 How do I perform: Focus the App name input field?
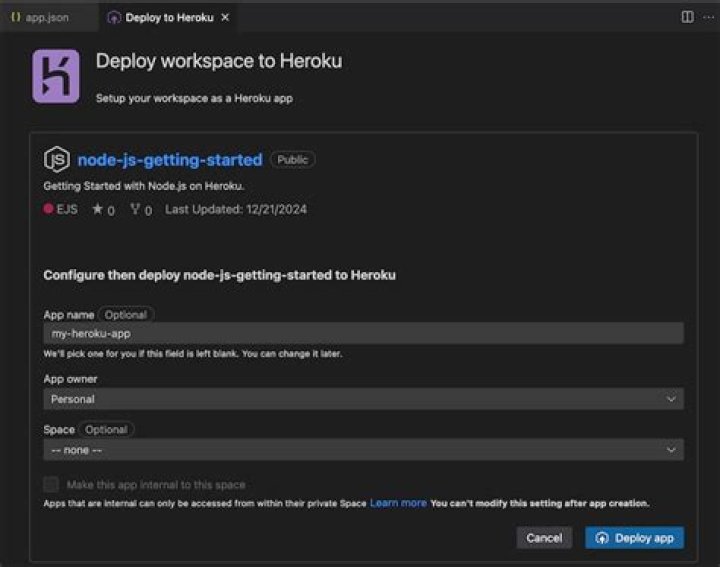tap(364, 334)
